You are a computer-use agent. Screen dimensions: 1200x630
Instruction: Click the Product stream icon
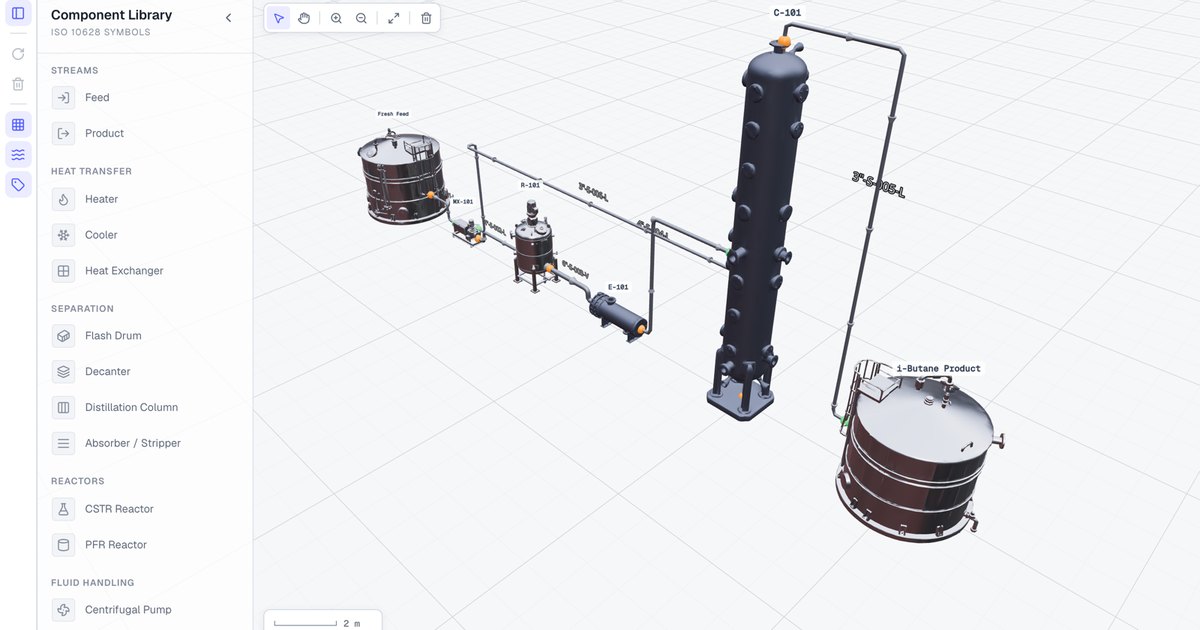pyautogui.click(x=63, y=133)
